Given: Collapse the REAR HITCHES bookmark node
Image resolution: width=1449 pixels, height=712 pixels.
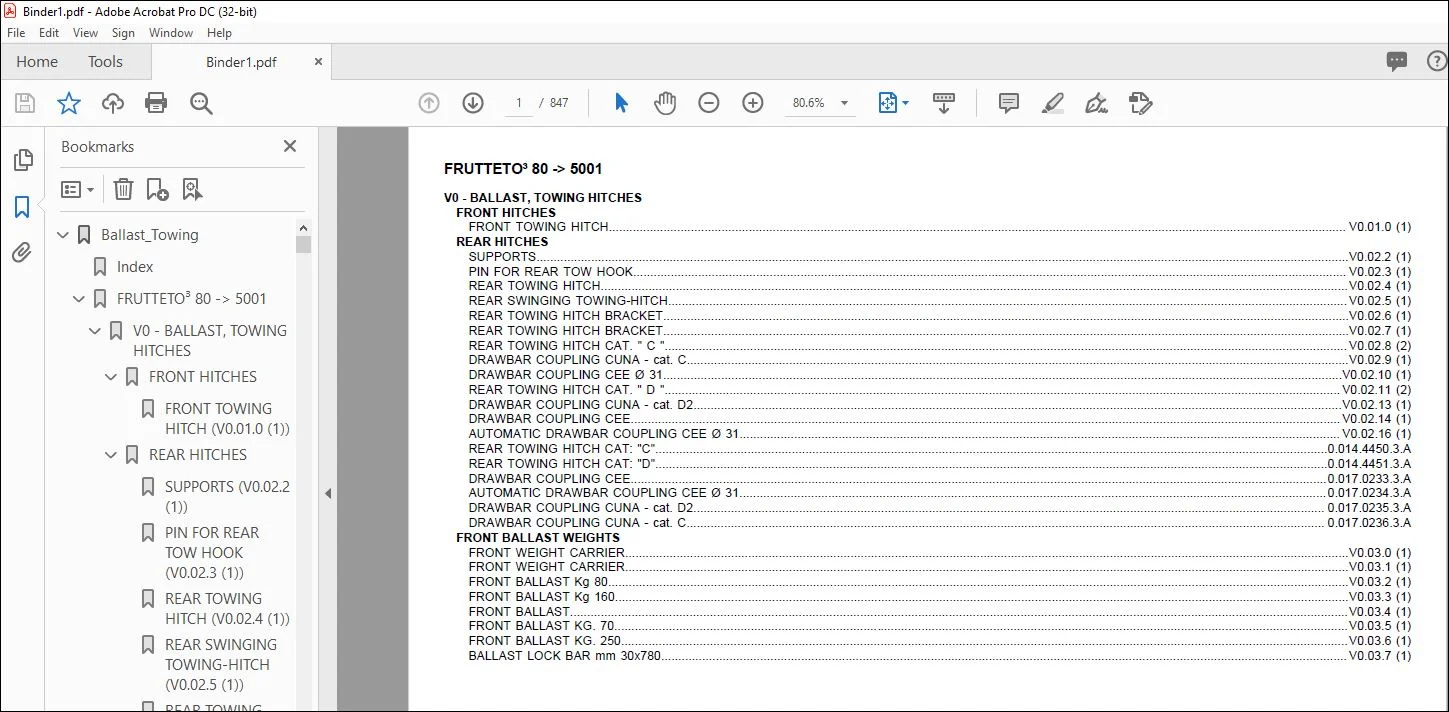Looking at the screenshot, I should (112, 455).
